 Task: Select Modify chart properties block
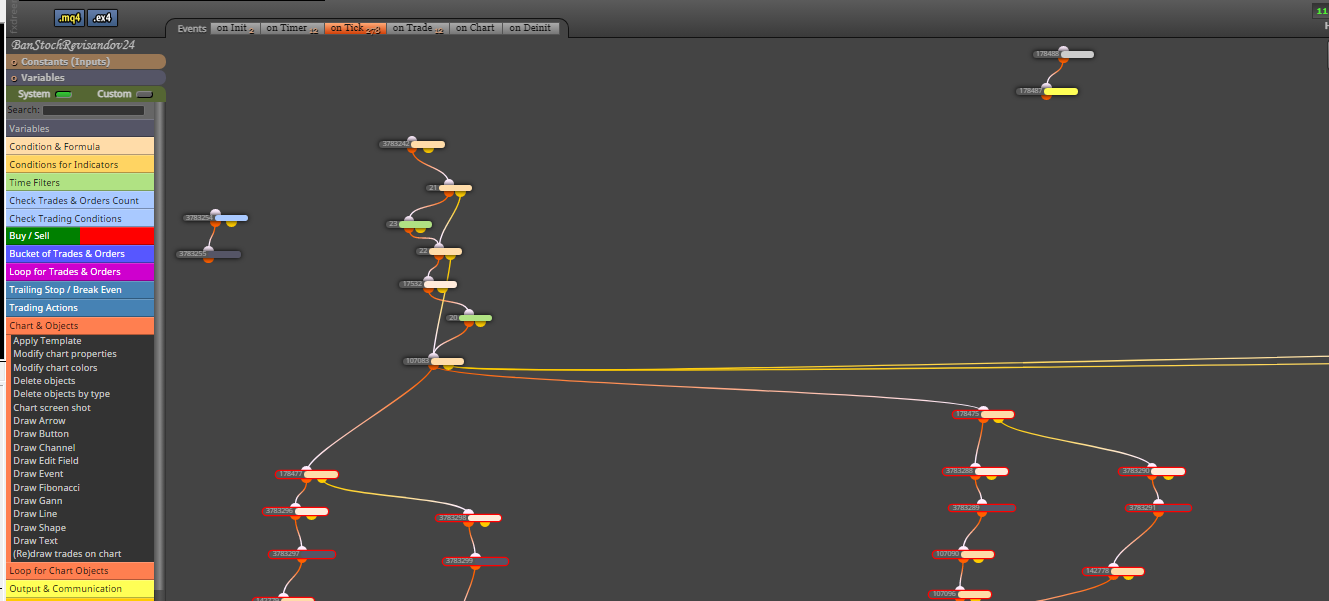(65, 354)
